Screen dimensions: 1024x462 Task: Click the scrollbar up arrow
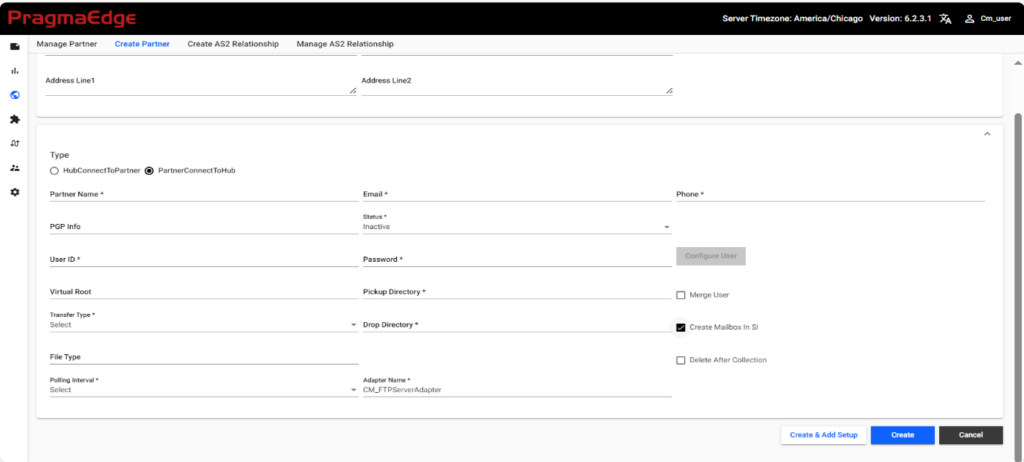coord(1017,63)
